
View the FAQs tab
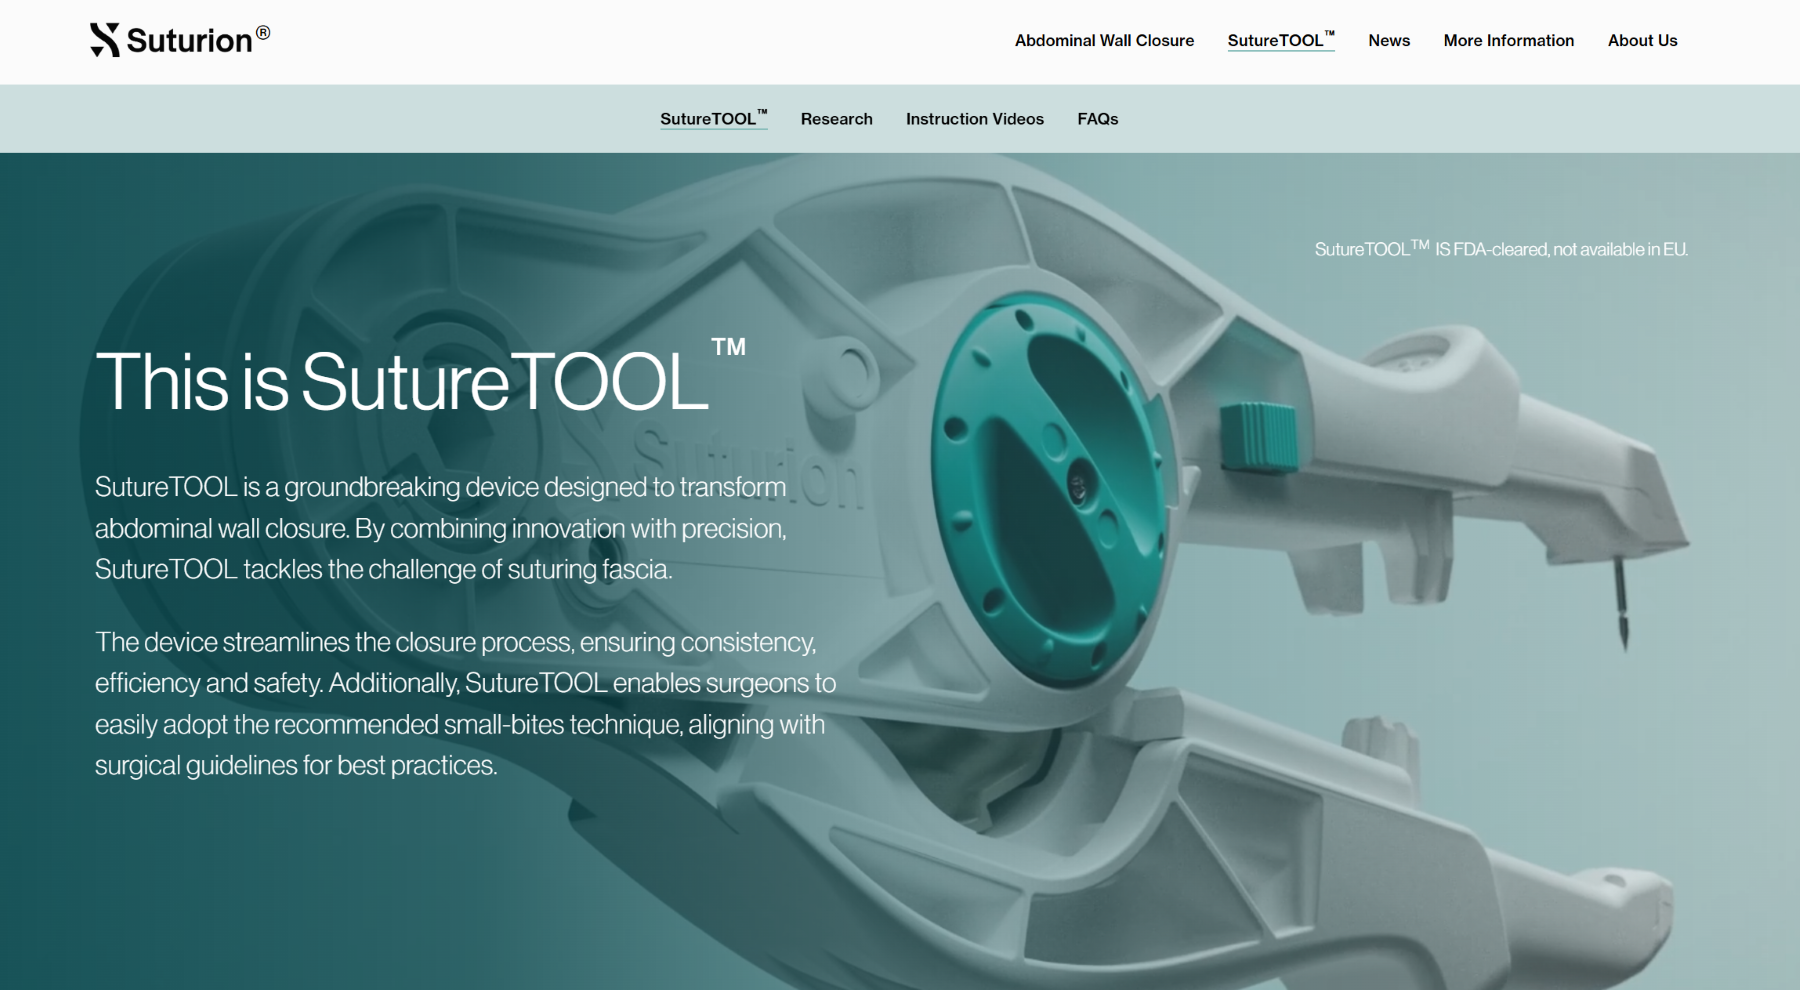pyautogui.click(x=1097, y=119)
